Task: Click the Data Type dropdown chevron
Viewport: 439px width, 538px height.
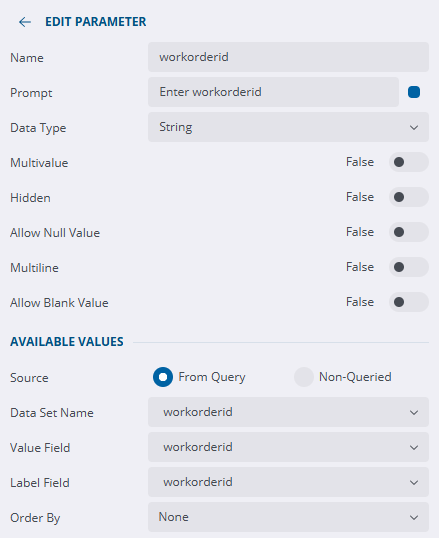Action: point(414,128)
